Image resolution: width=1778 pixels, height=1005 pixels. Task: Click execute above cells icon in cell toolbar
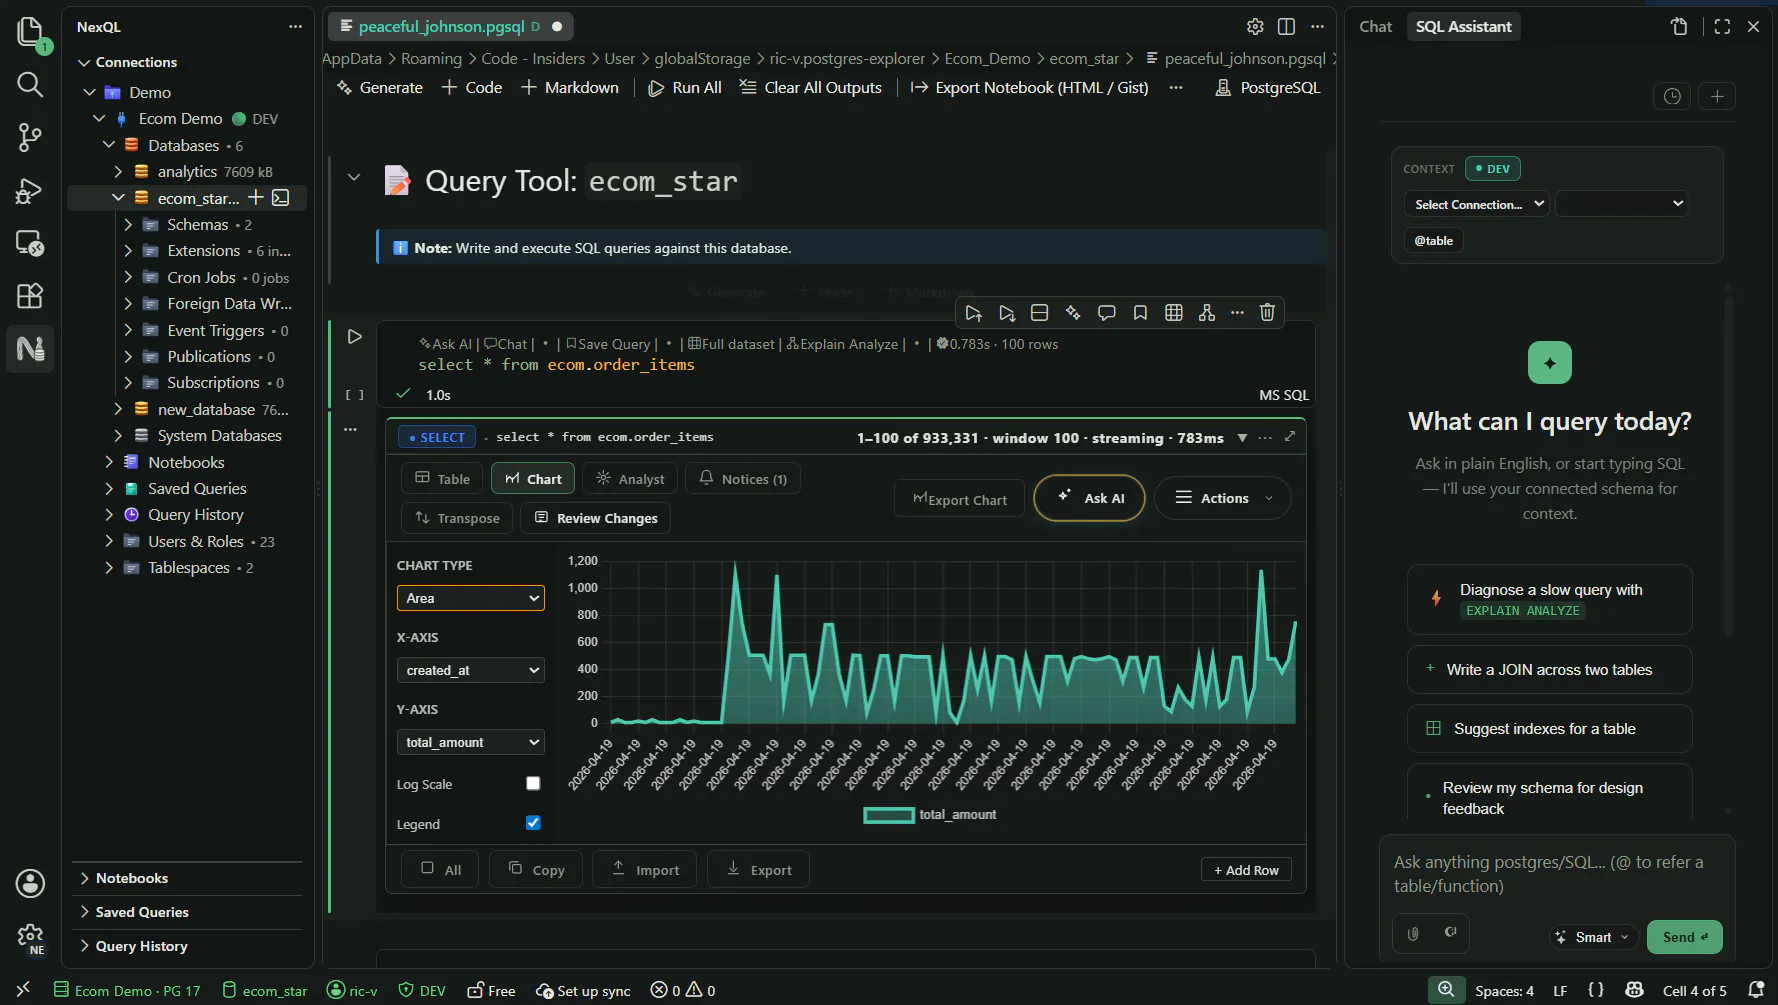(973, 313)
